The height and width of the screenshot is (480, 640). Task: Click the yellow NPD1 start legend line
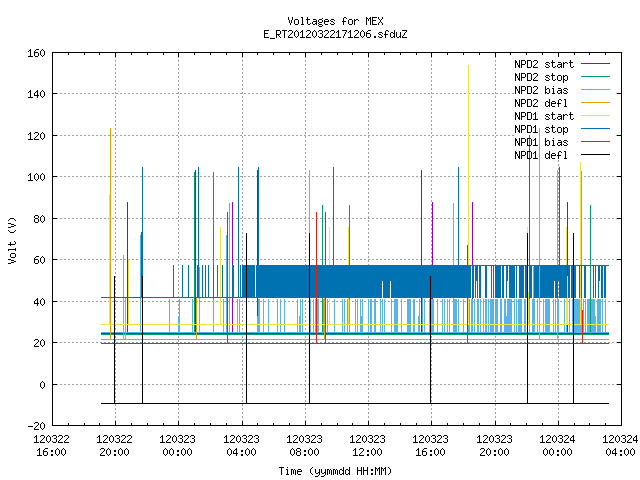[595, 116]
